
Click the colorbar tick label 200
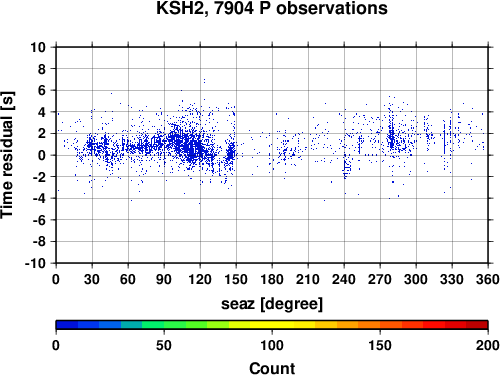(488, 345)
